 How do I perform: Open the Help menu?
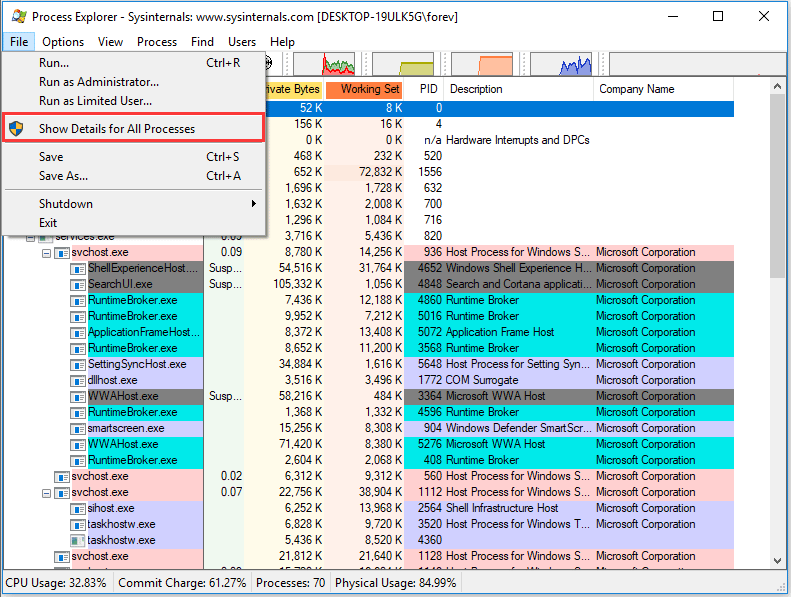pyautogui.click(x=282, y=42)
